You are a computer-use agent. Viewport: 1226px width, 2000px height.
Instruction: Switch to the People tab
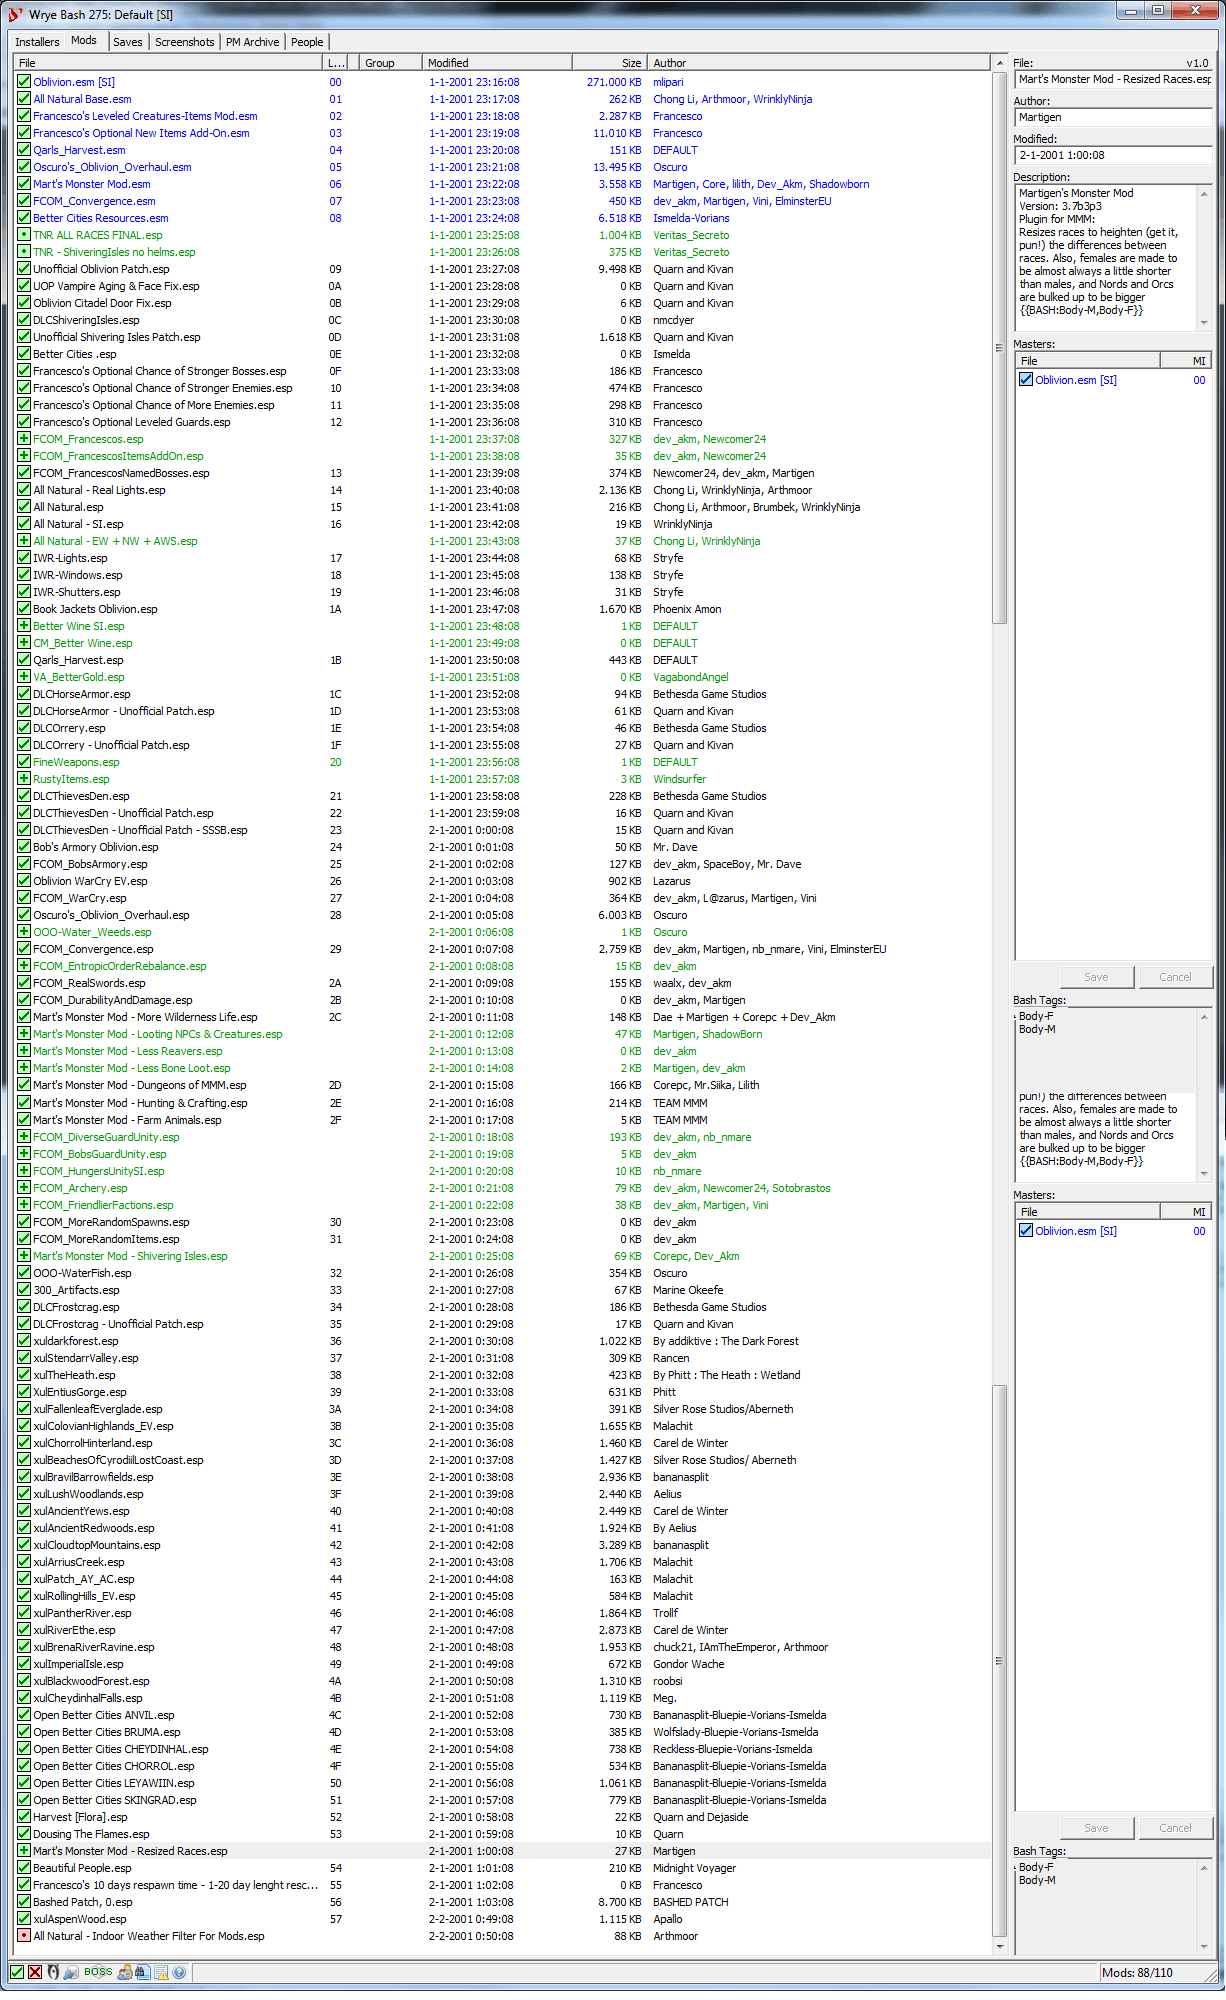[x=307, y=42]
